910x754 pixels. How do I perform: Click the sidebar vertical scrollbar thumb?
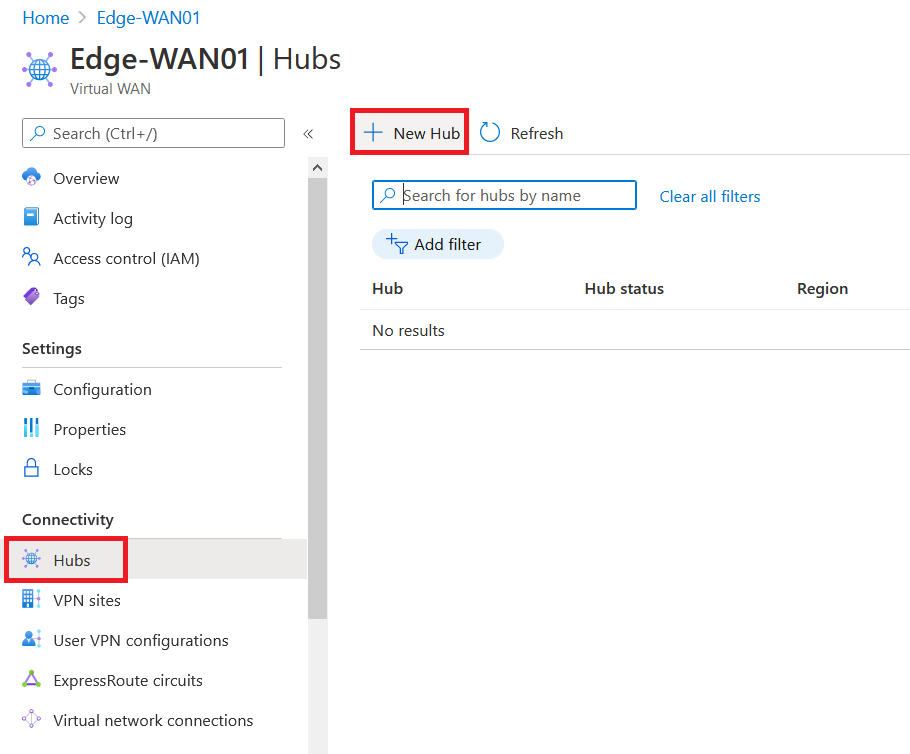click(317, 398)
